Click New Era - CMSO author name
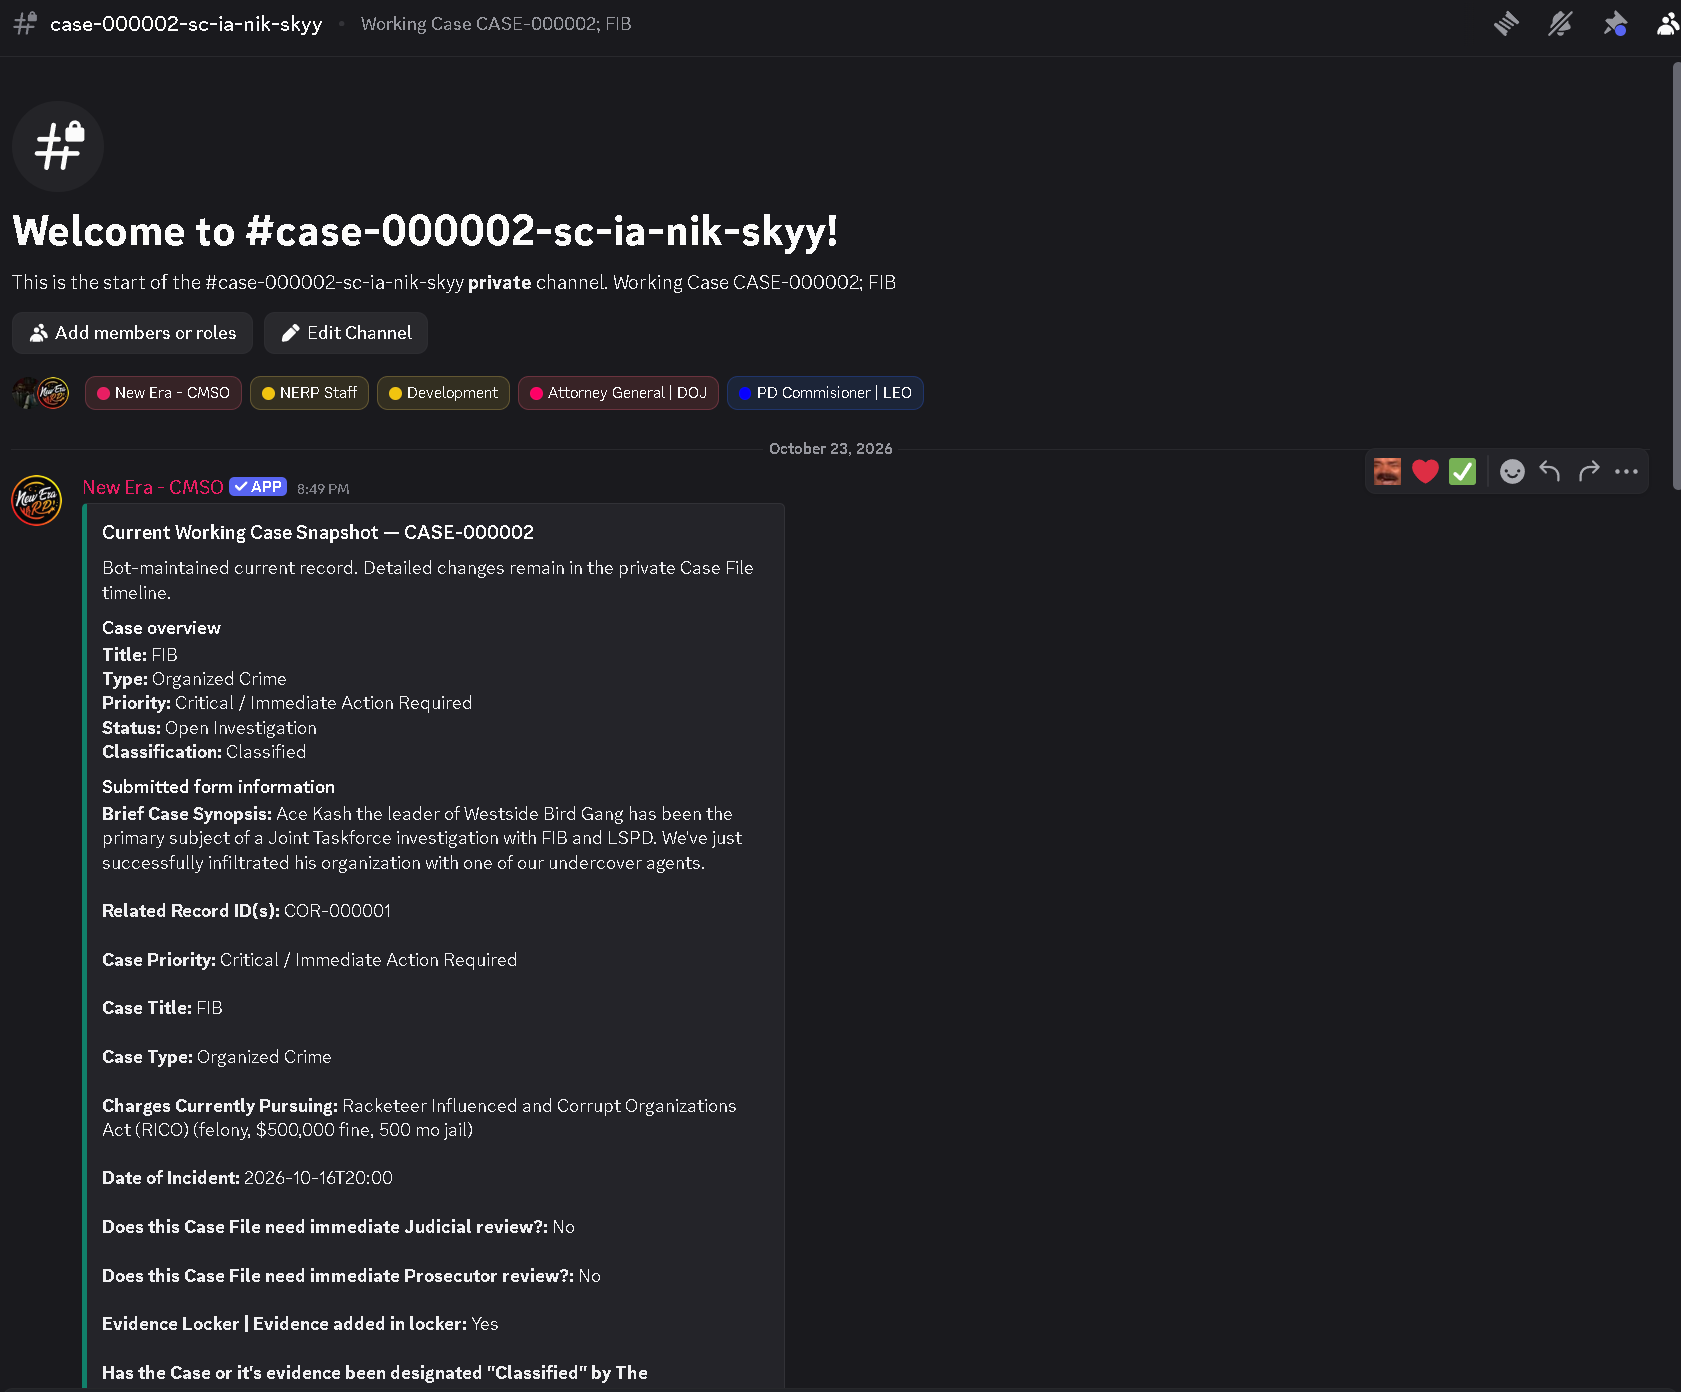This screenshot has height=1392, width=1681. pyautogui.click(x=153, y=487)
